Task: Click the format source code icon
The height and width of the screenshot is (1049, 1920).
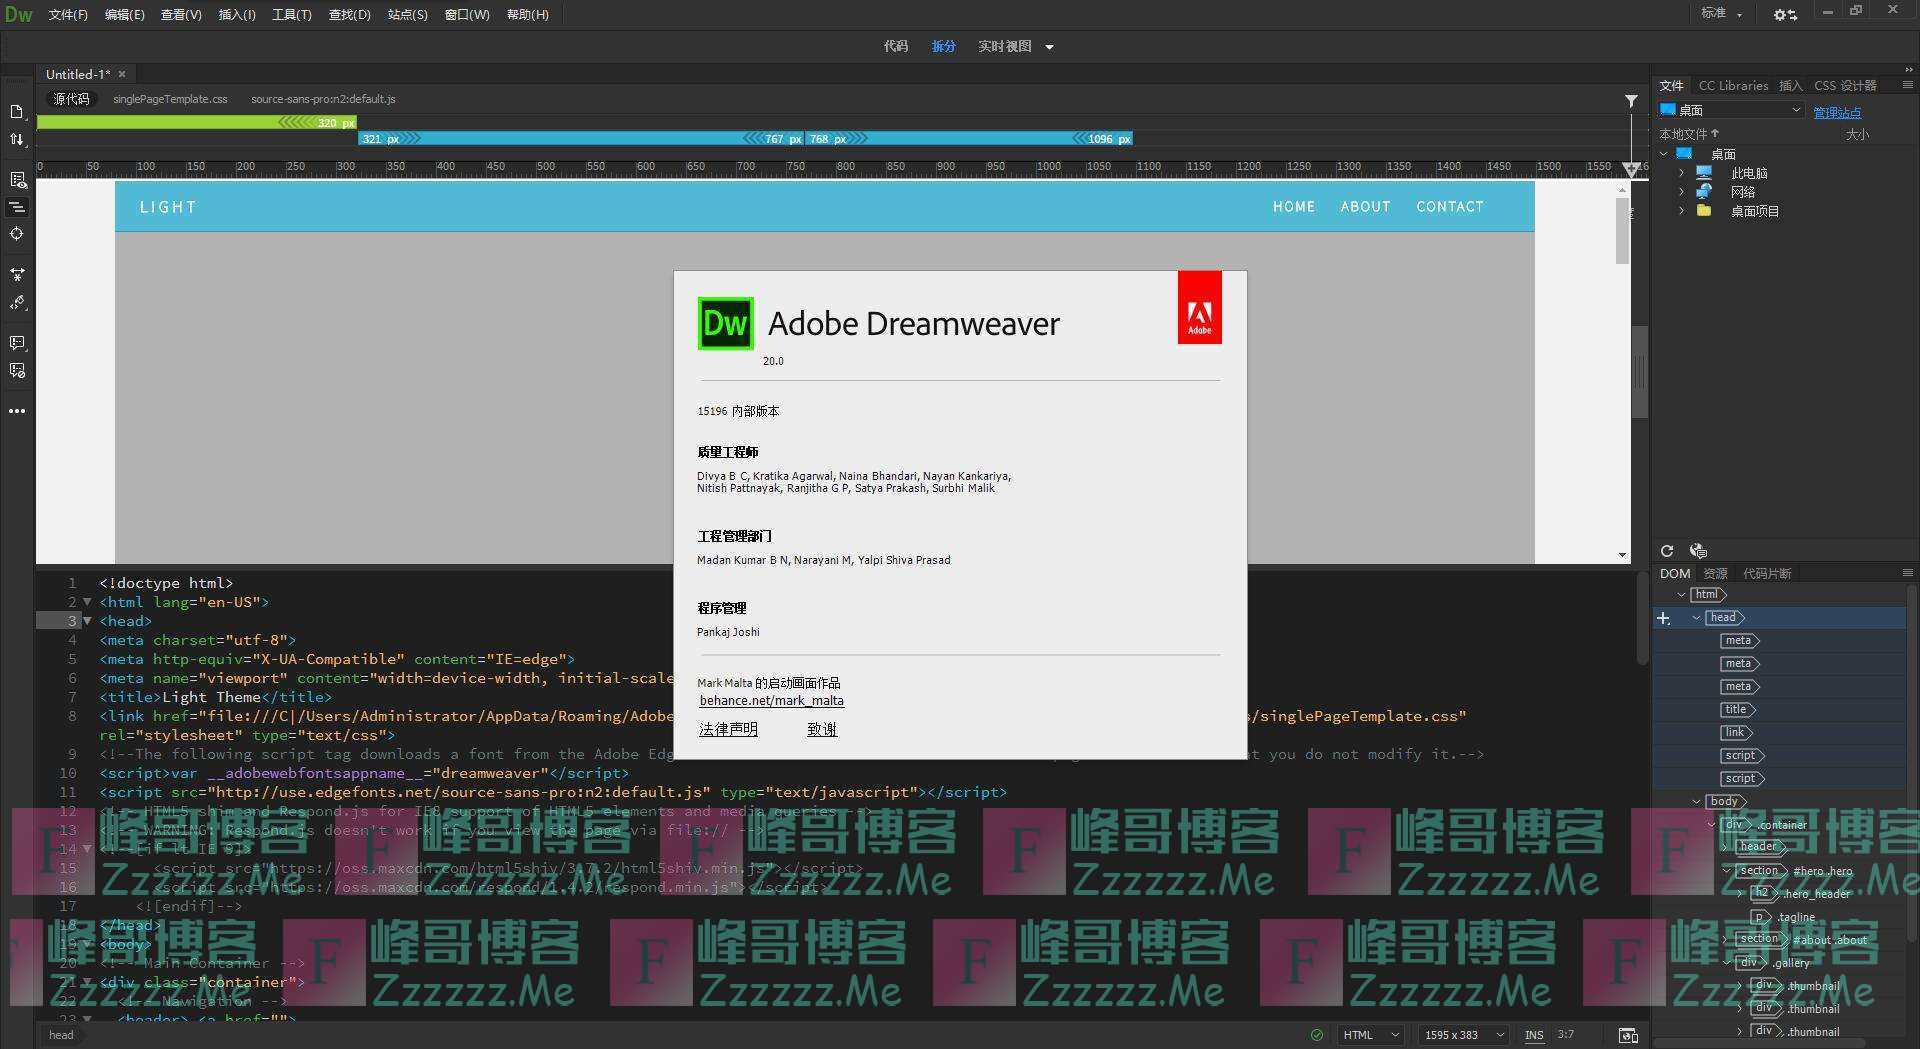Action: pos(17,302)
